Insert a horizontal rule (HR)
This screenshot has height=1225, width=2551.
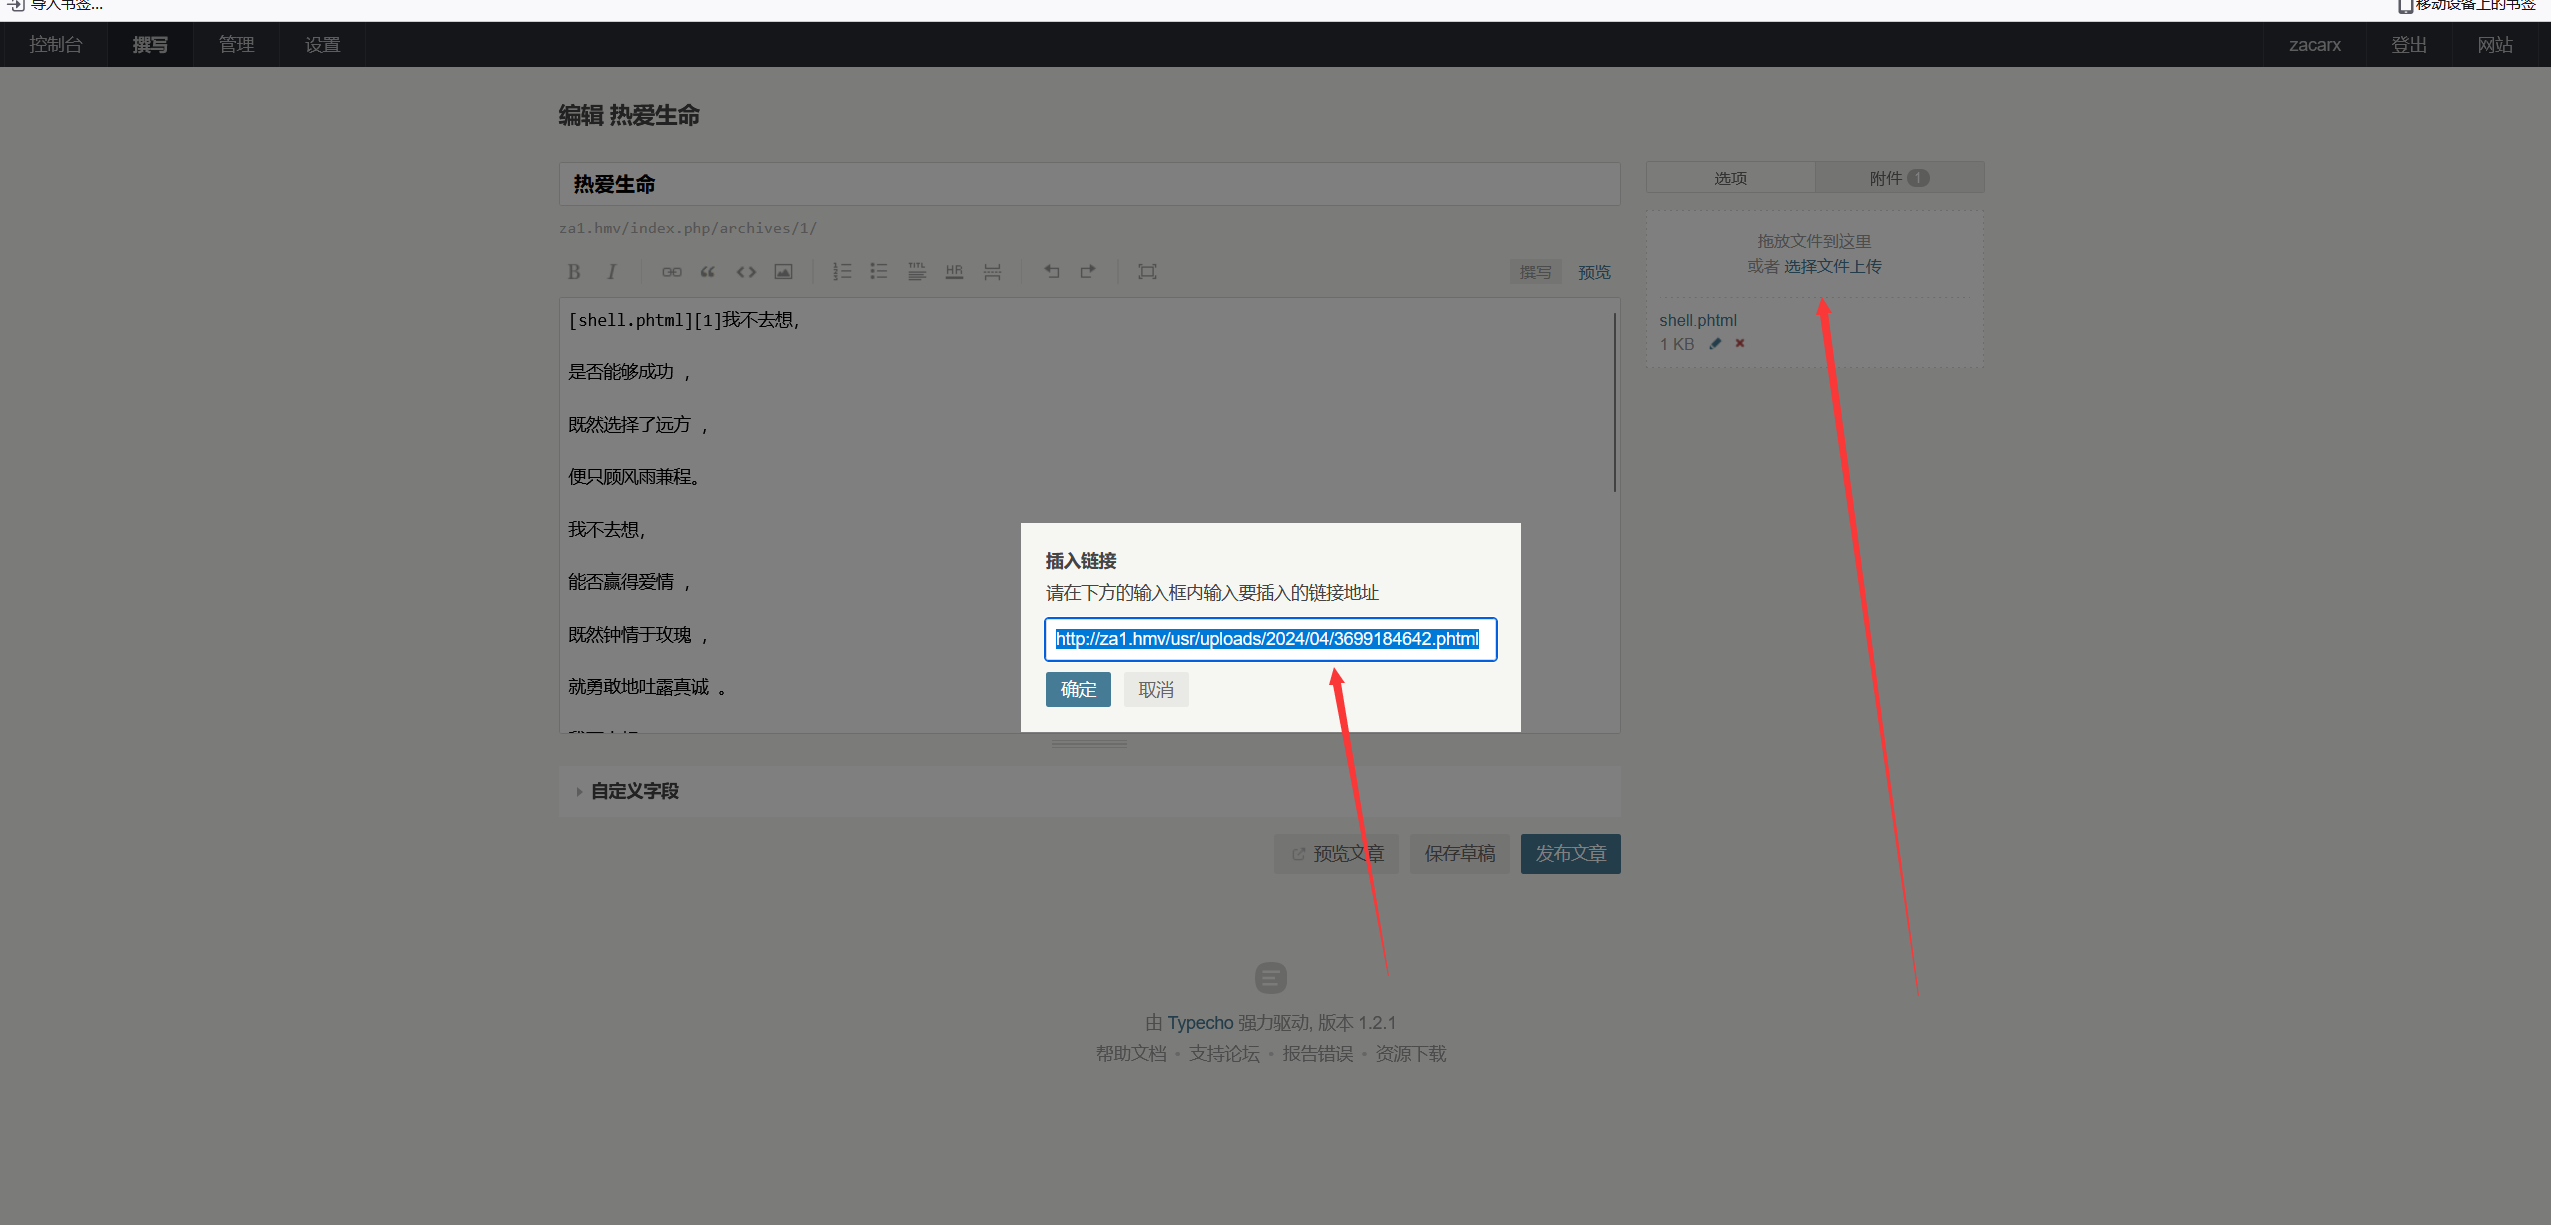tap(954, 272)
